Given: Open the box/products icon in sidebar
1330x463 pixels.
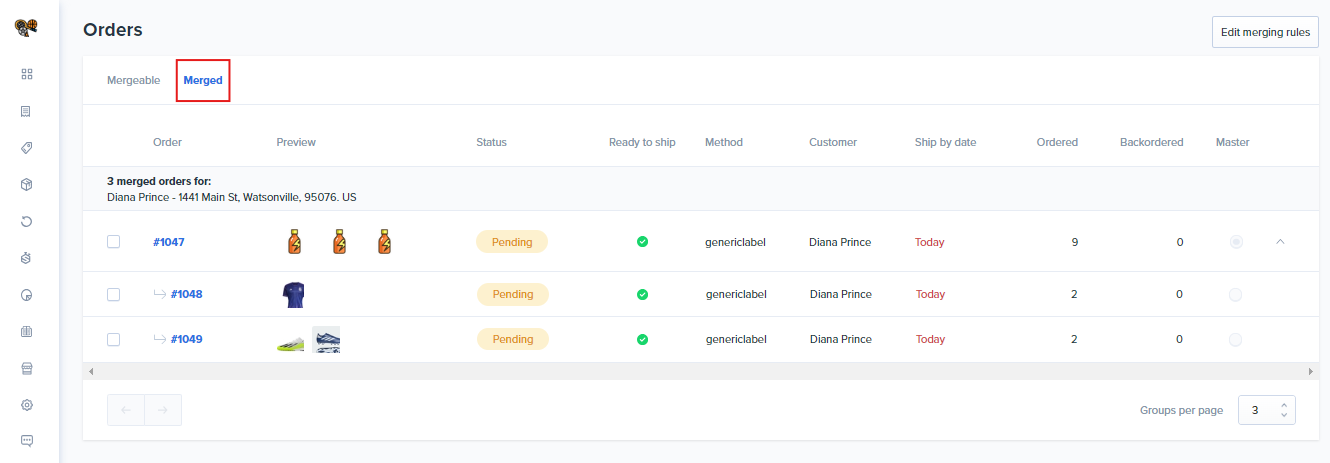Looking at the screenshot, I should click(x=27, y=185).
